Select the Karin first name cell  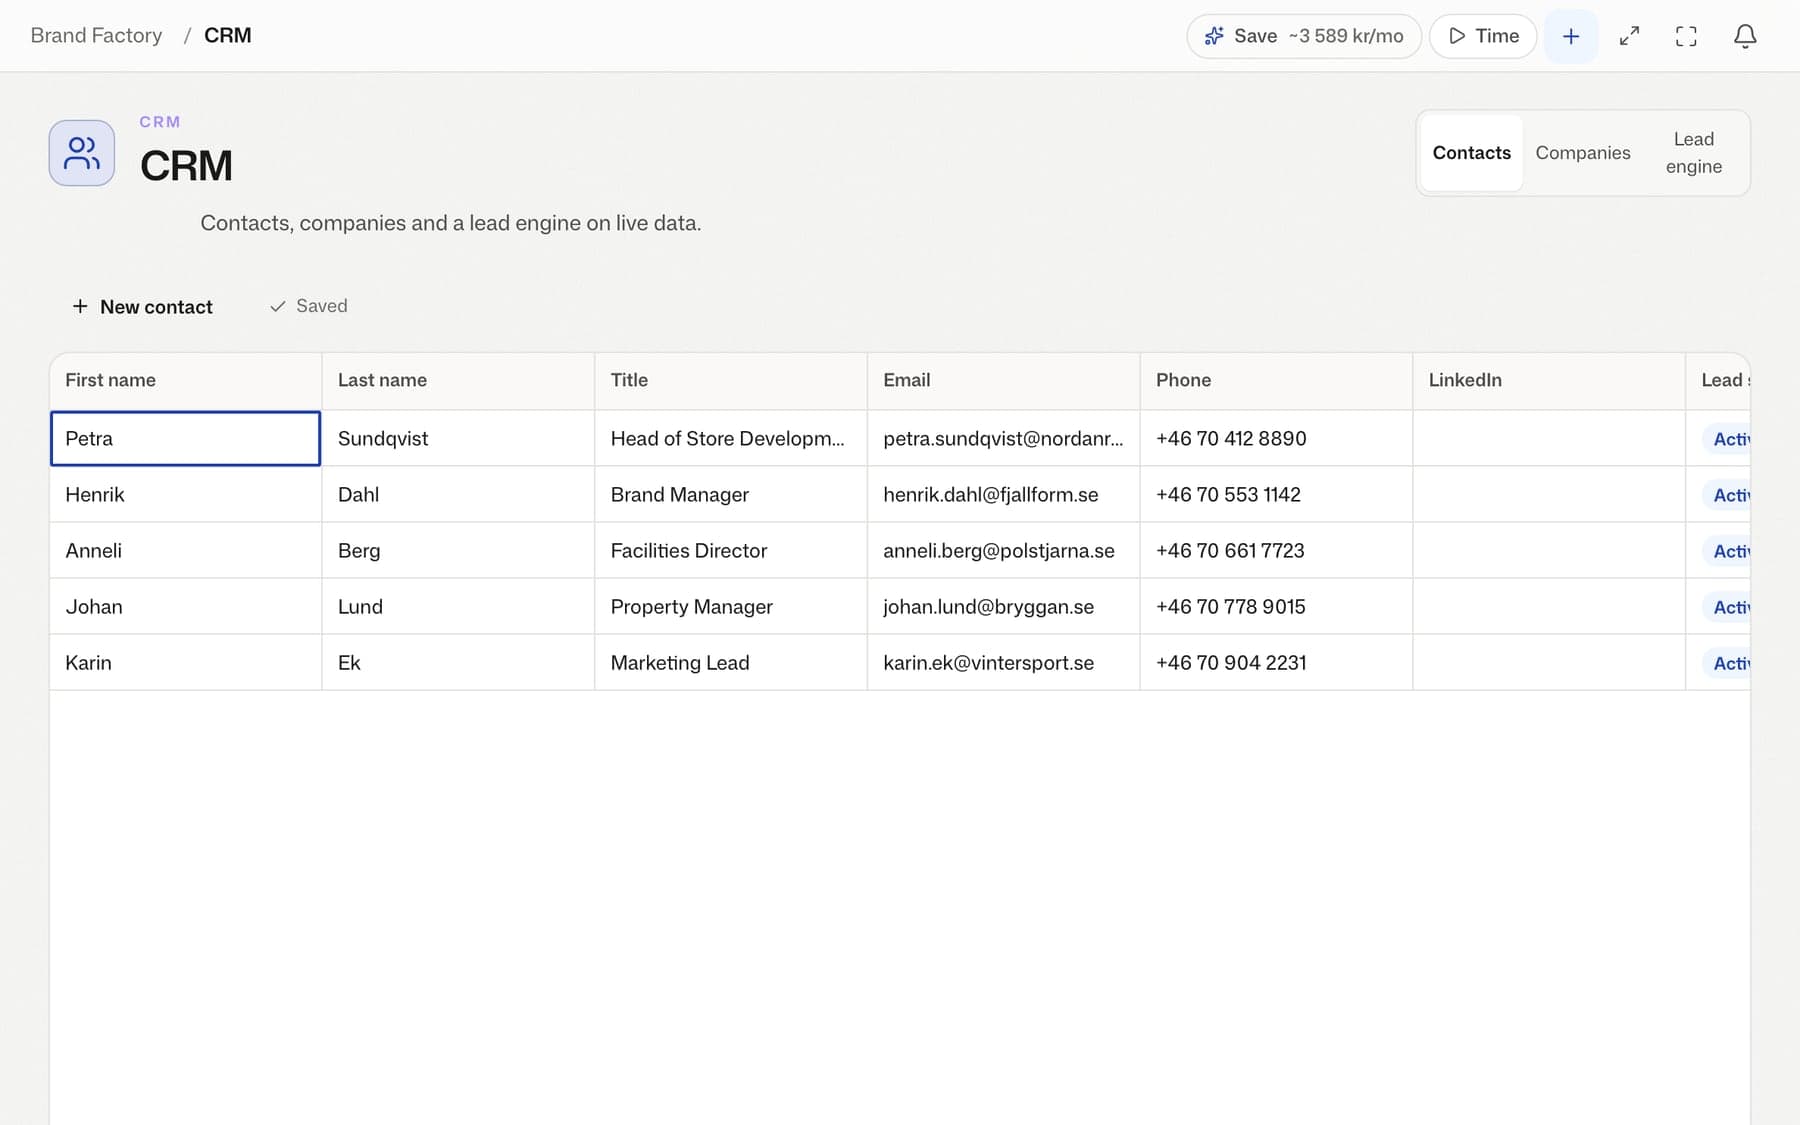point(186,662)
